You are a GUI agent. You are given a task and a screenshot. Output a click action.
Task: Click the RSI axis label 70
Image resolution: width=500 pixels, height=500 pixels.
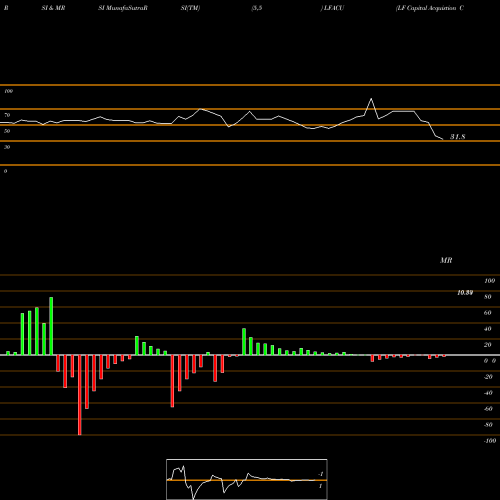(x=7, y=115)
